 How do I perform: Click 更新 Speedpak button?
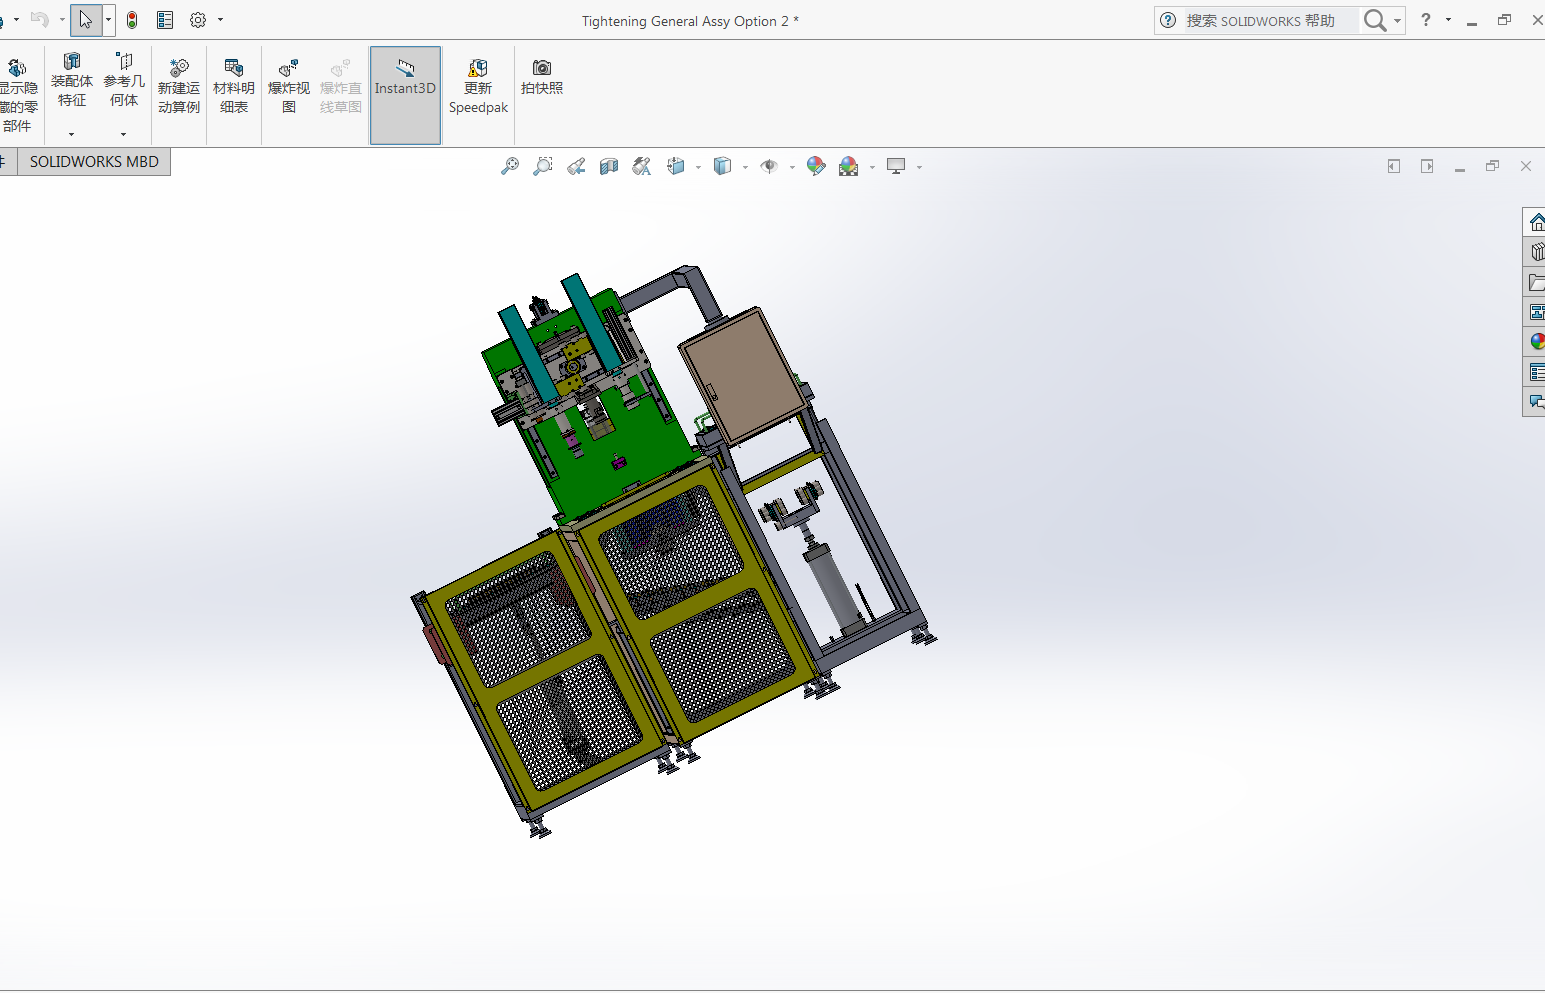click(478, 86)
